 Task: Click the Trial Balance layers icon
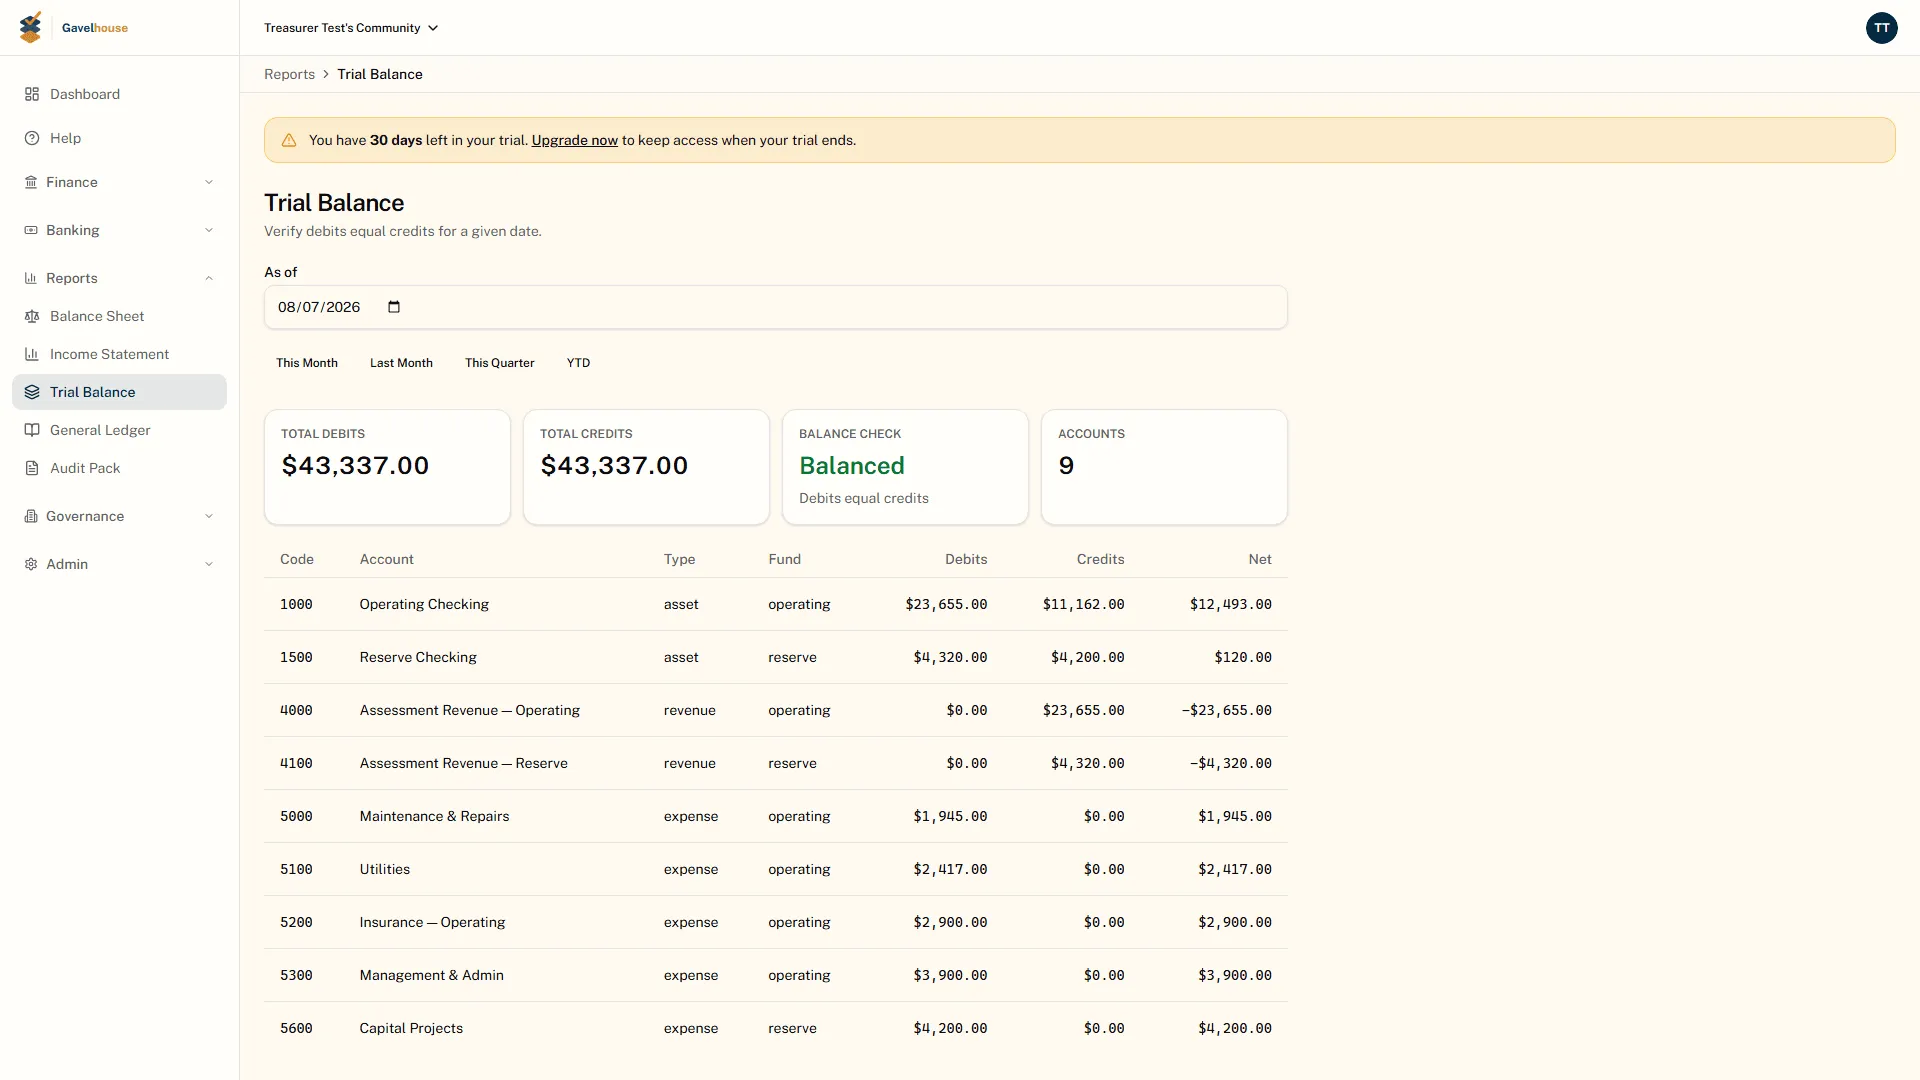32,392
